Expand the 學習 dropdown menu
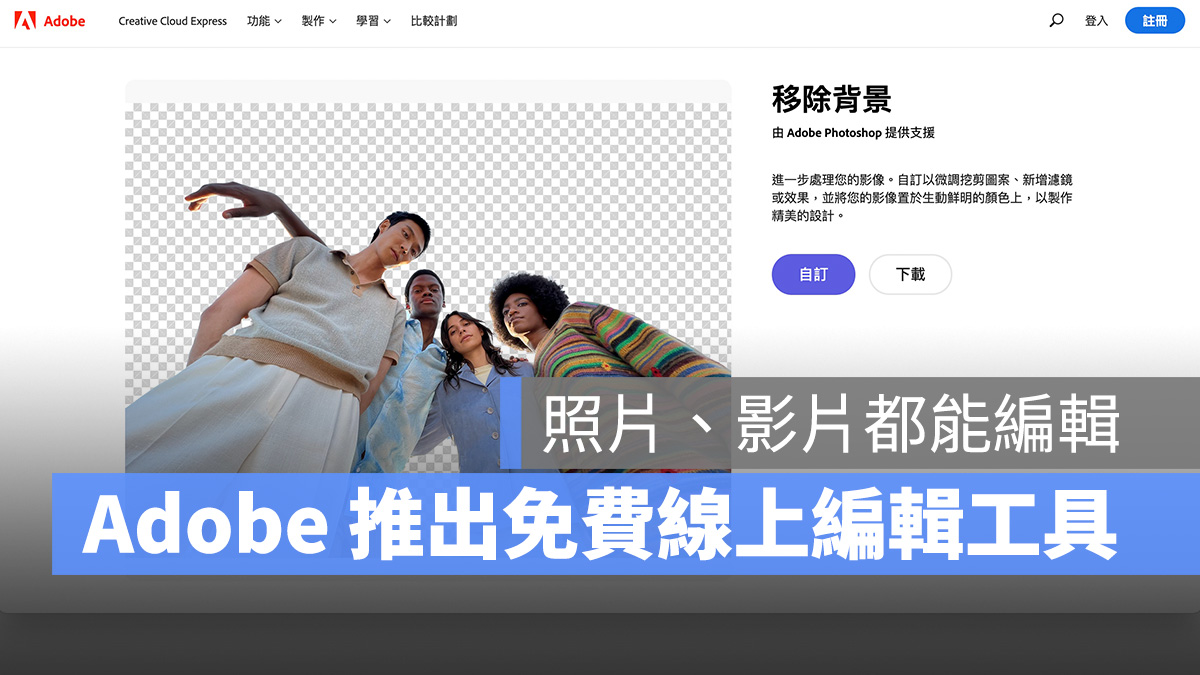Image resolution: width=1200 pixels, height=675 pixels. click(x=373, y=21)
